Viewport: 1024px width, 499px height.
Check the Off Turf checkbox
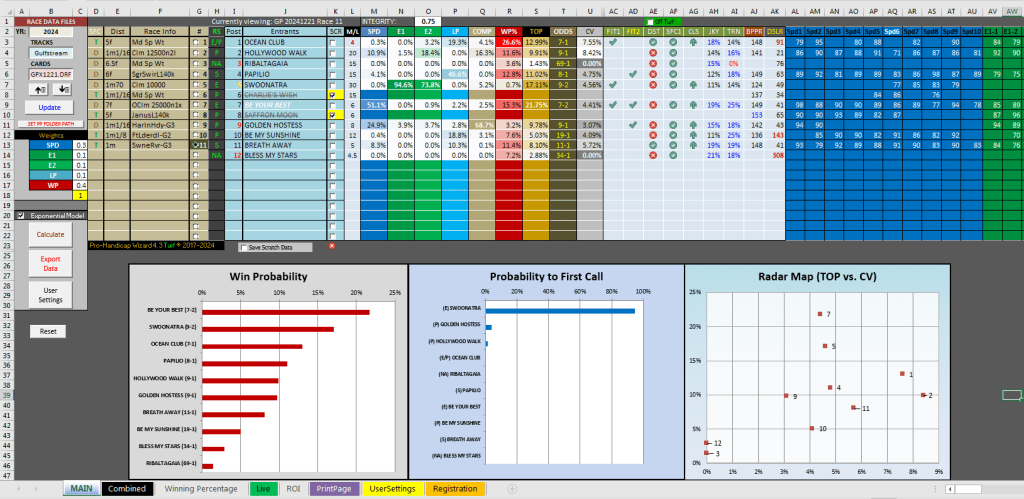tap(650, 20)
